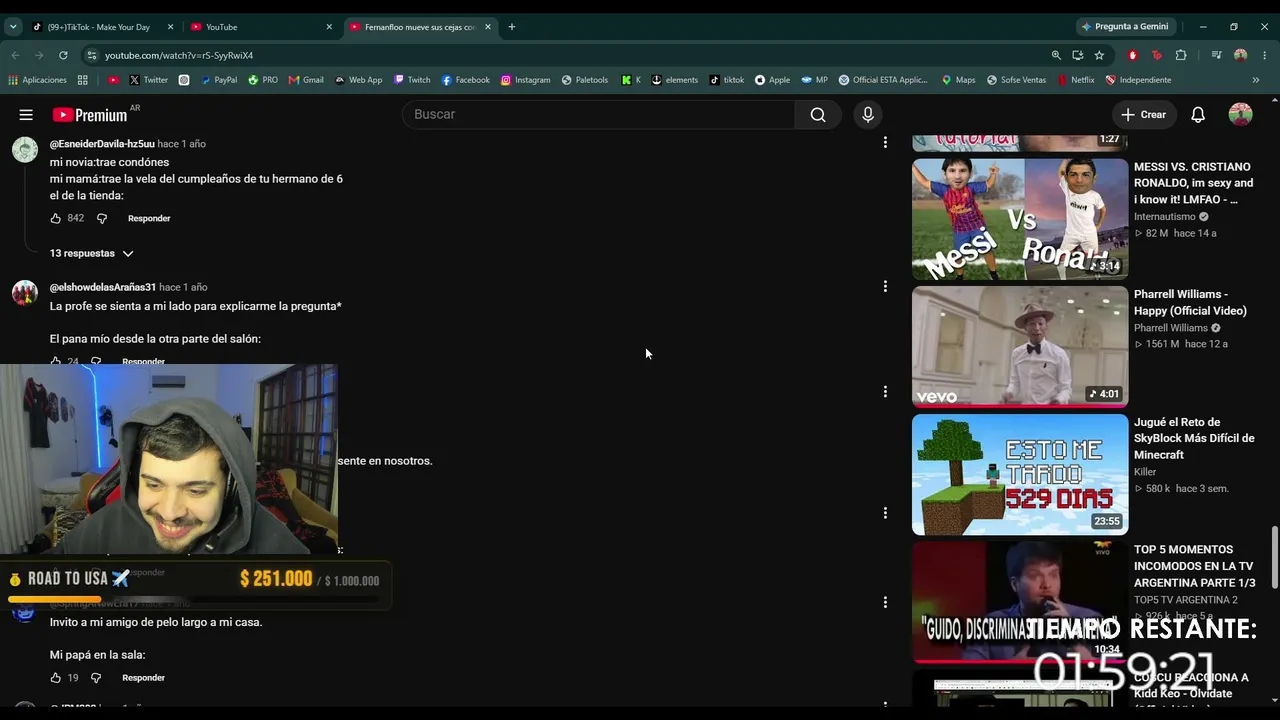Like the comment by @EsneiderDavila-hz5uu
Viewport: 1280px width, 720px height.
[x=56, y=218]
